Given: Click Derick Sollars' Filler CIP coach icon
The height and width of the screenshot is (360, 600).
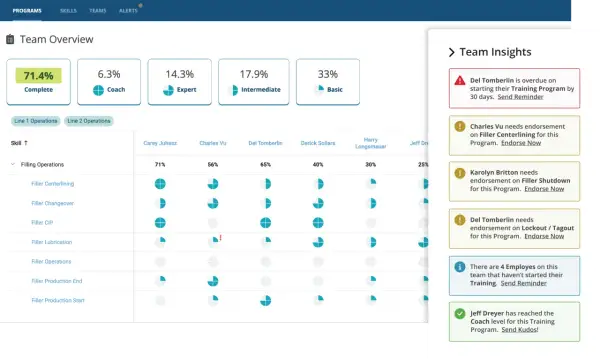Looking at the screenshot, I should (318, 223).
